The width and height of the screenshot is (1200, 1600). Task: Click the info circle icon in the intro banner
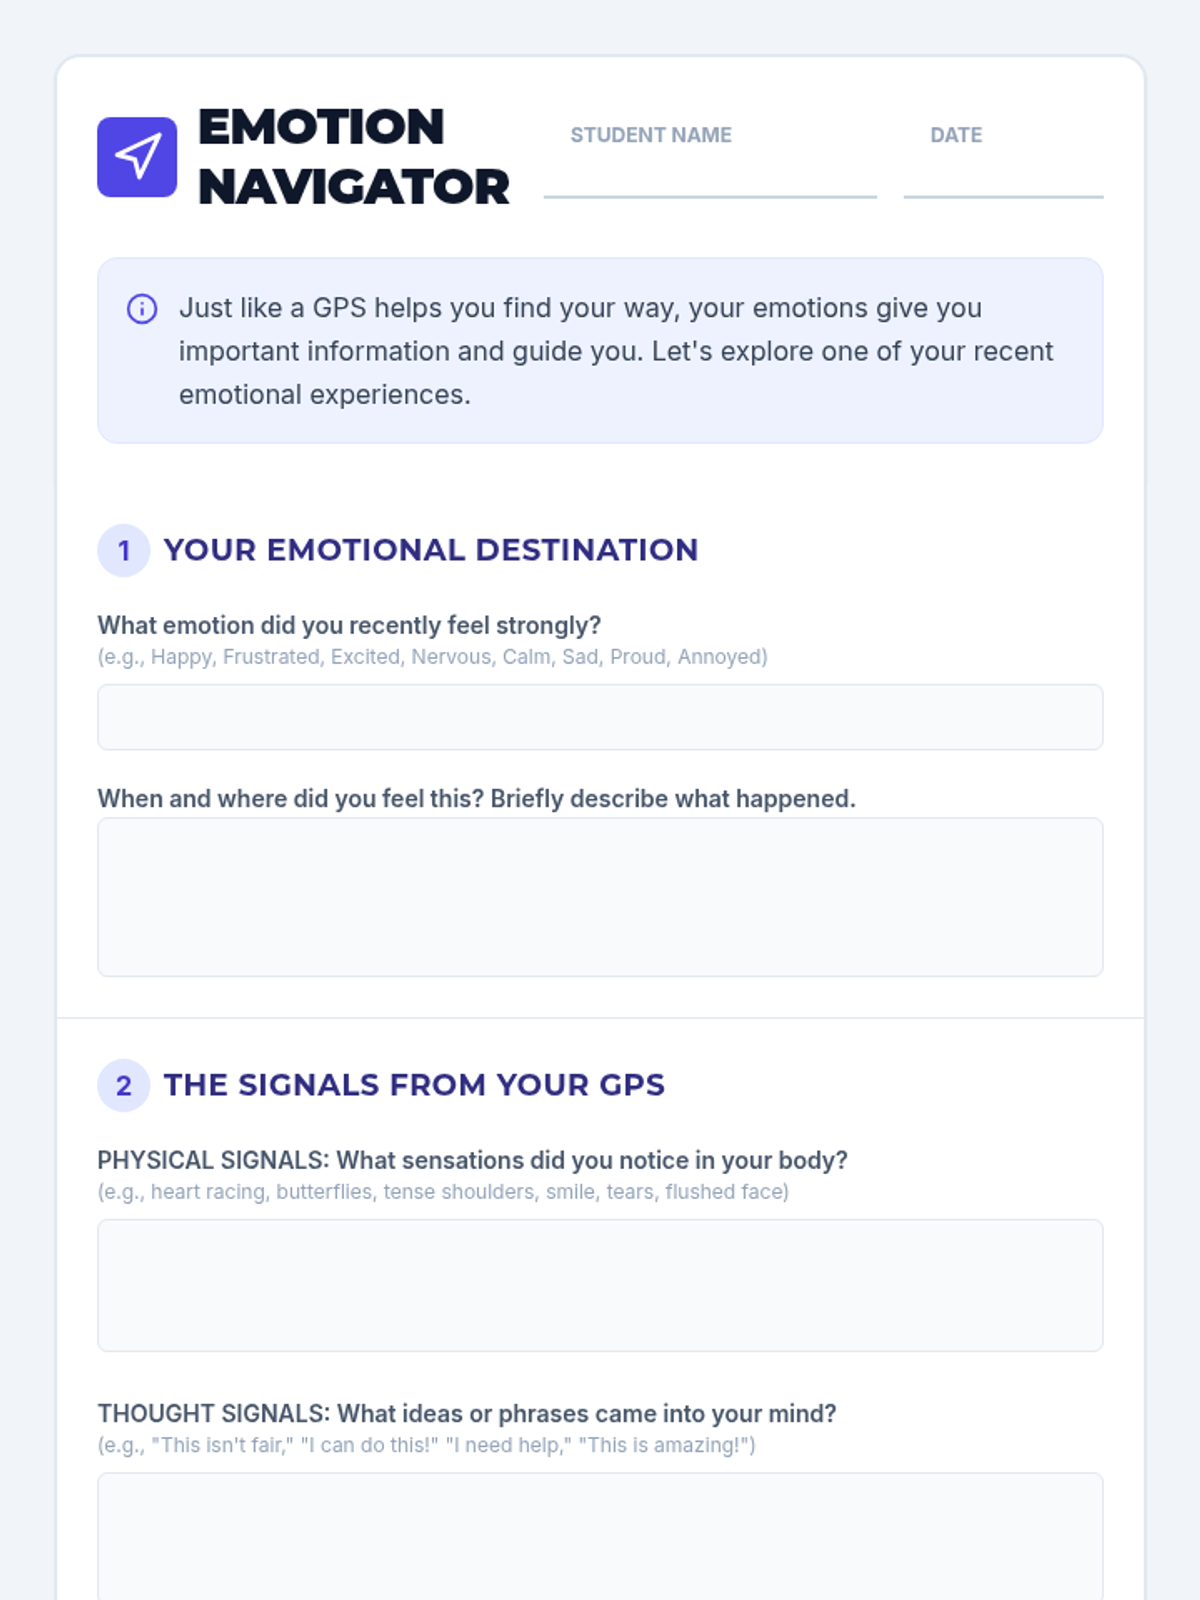pyautogui.click(x=142, y=309)
